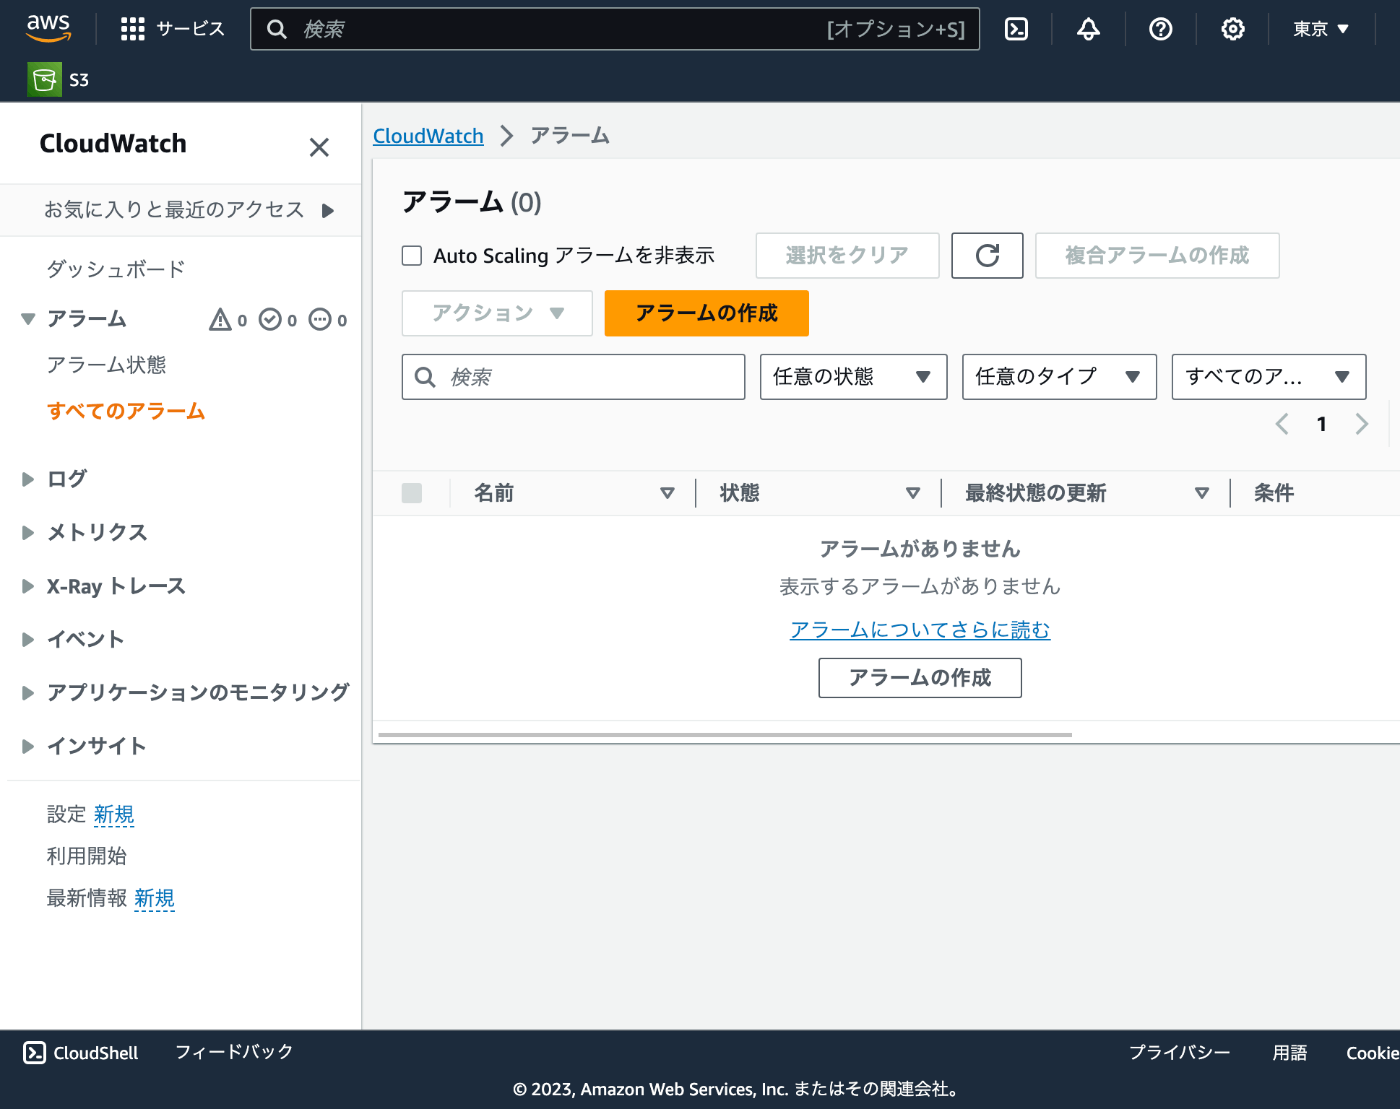Toggle Auto Scaling アラームを非表示 checkbox

point(412,256)
